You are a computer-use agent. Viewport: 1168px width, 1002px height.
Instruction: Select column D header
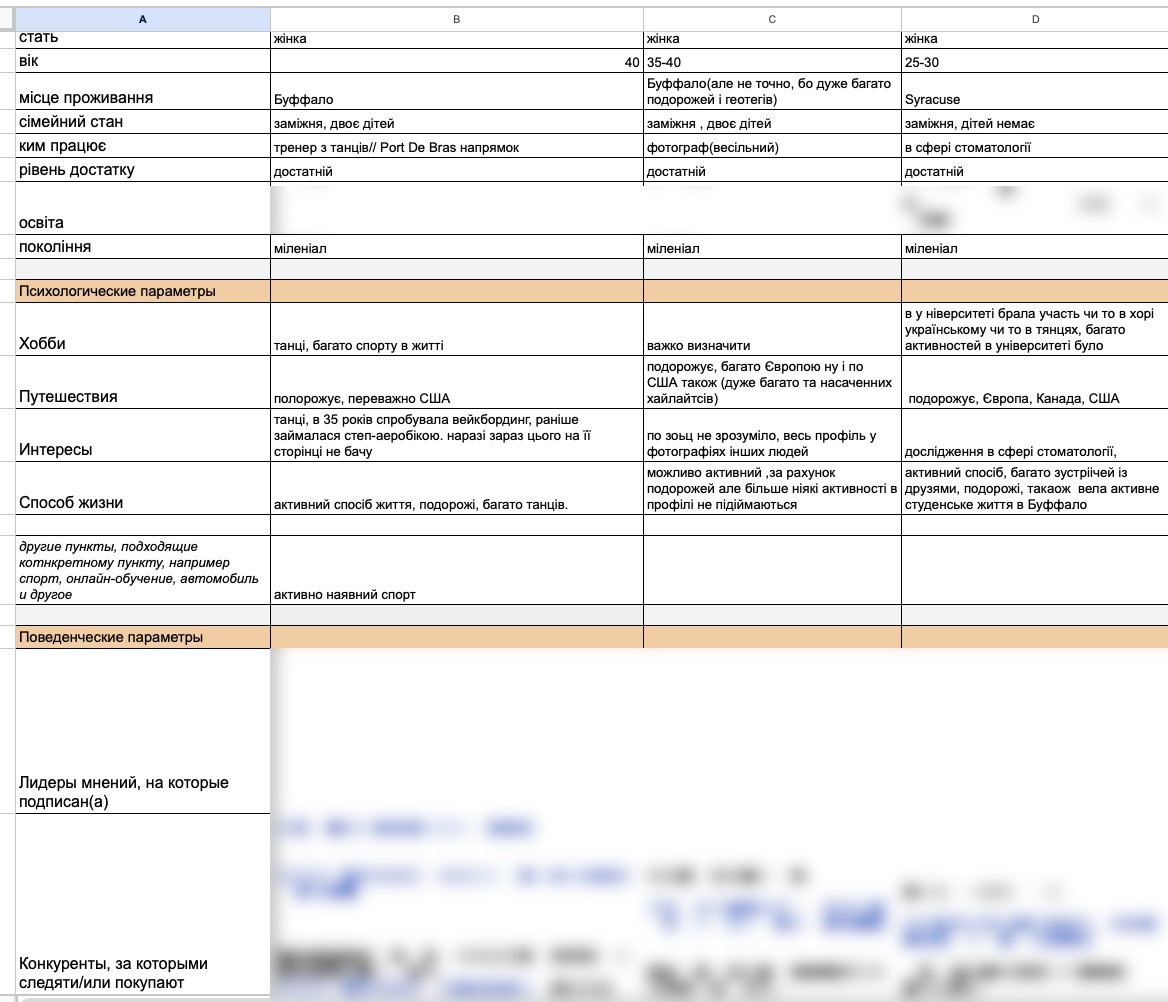pyautogui.click(x=1035, y=19)
